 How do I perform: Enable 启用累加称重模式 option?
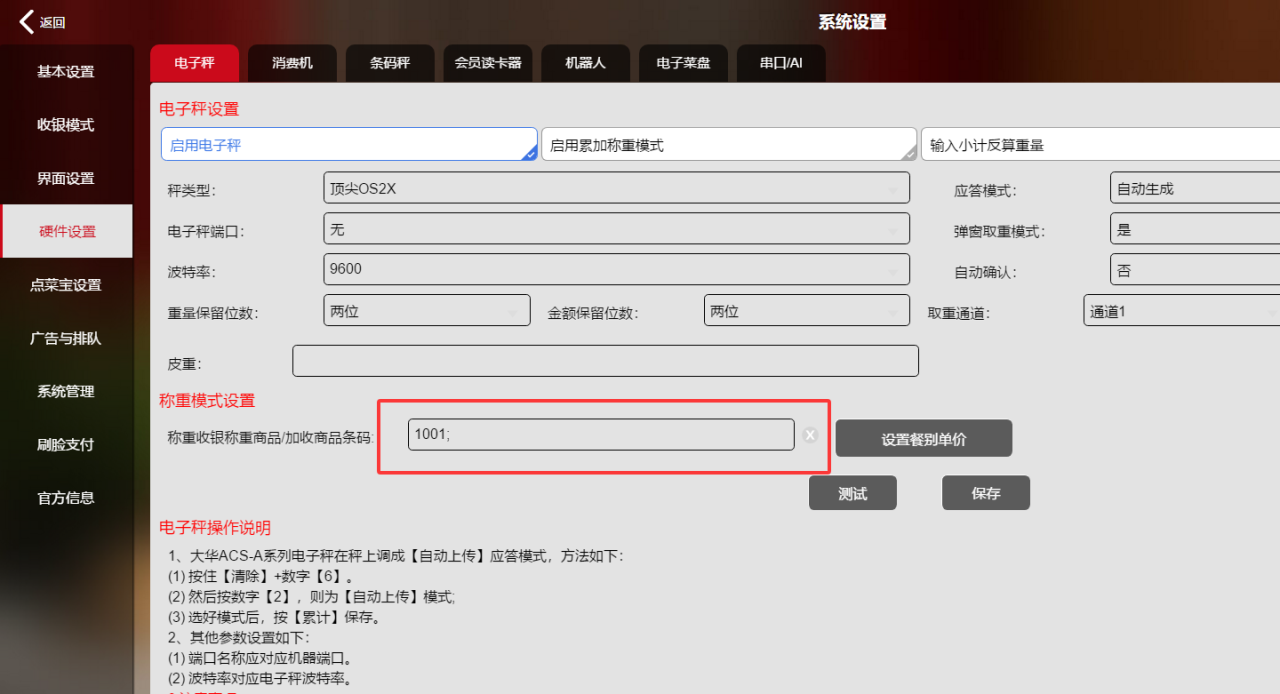click(728, 145)
